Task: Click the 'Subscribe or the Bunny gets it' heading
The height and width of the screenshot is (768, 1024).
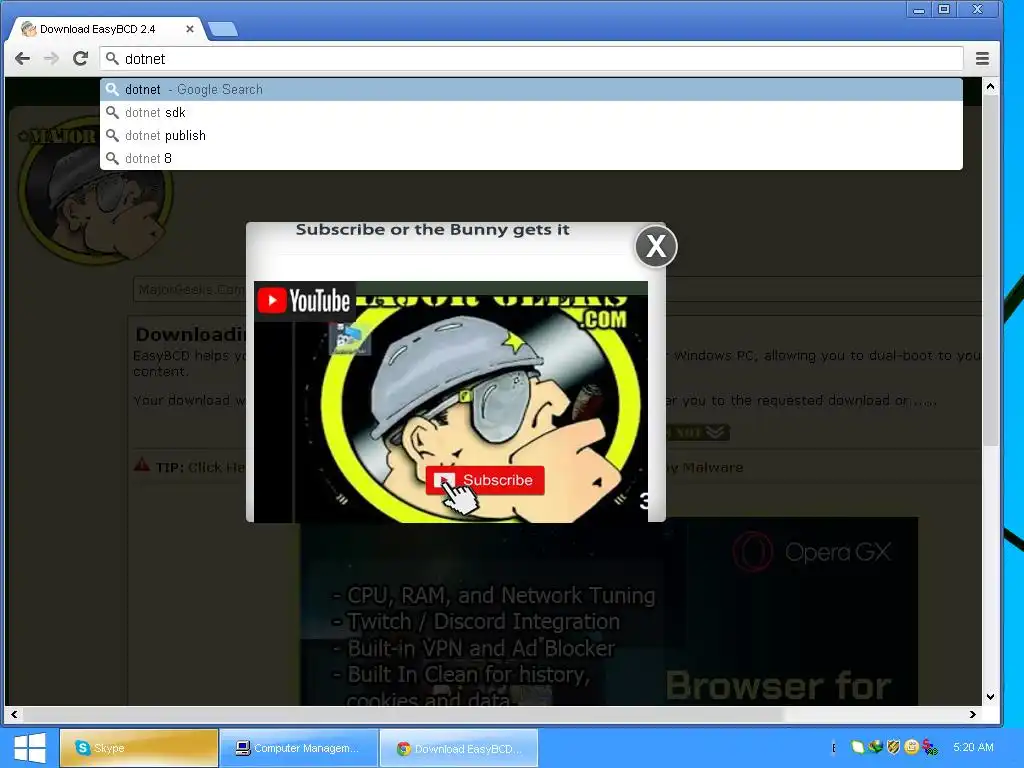Action: [x=432, y=230]
